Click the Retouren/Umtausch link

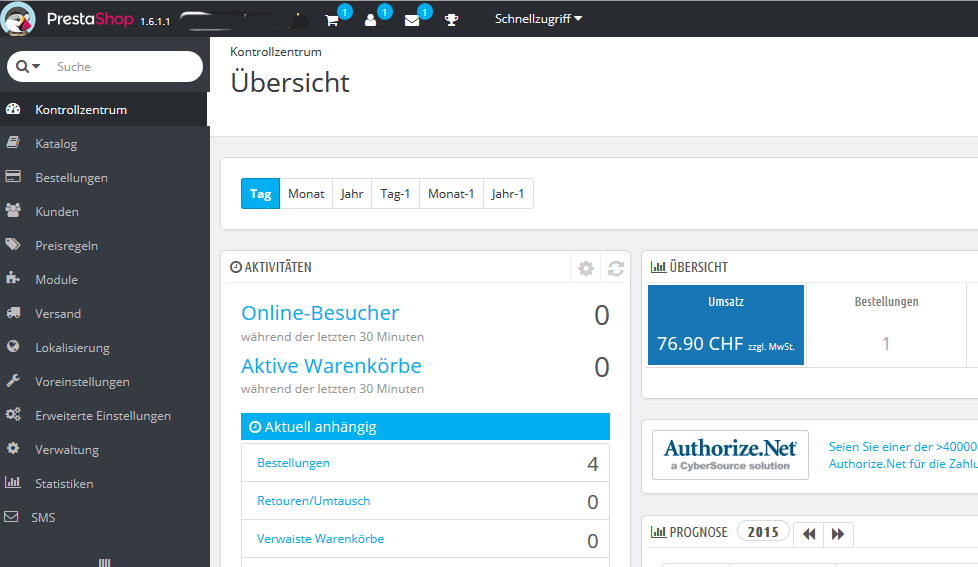313,501
